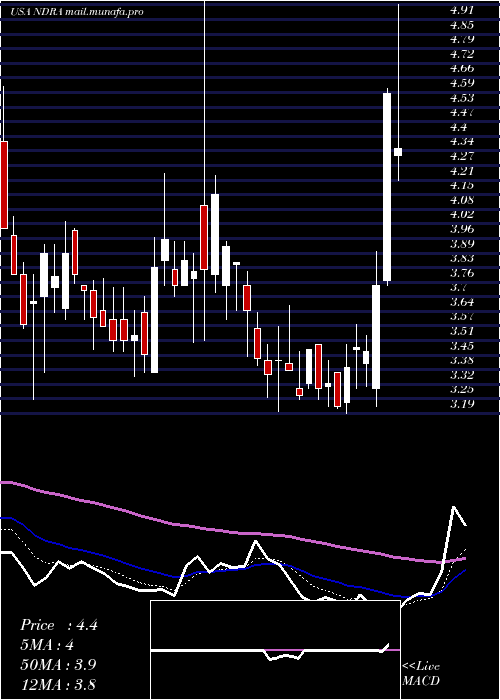Select the 4.66 price axis label
This screenshot has width=500, height=700.
pos(461,68)
